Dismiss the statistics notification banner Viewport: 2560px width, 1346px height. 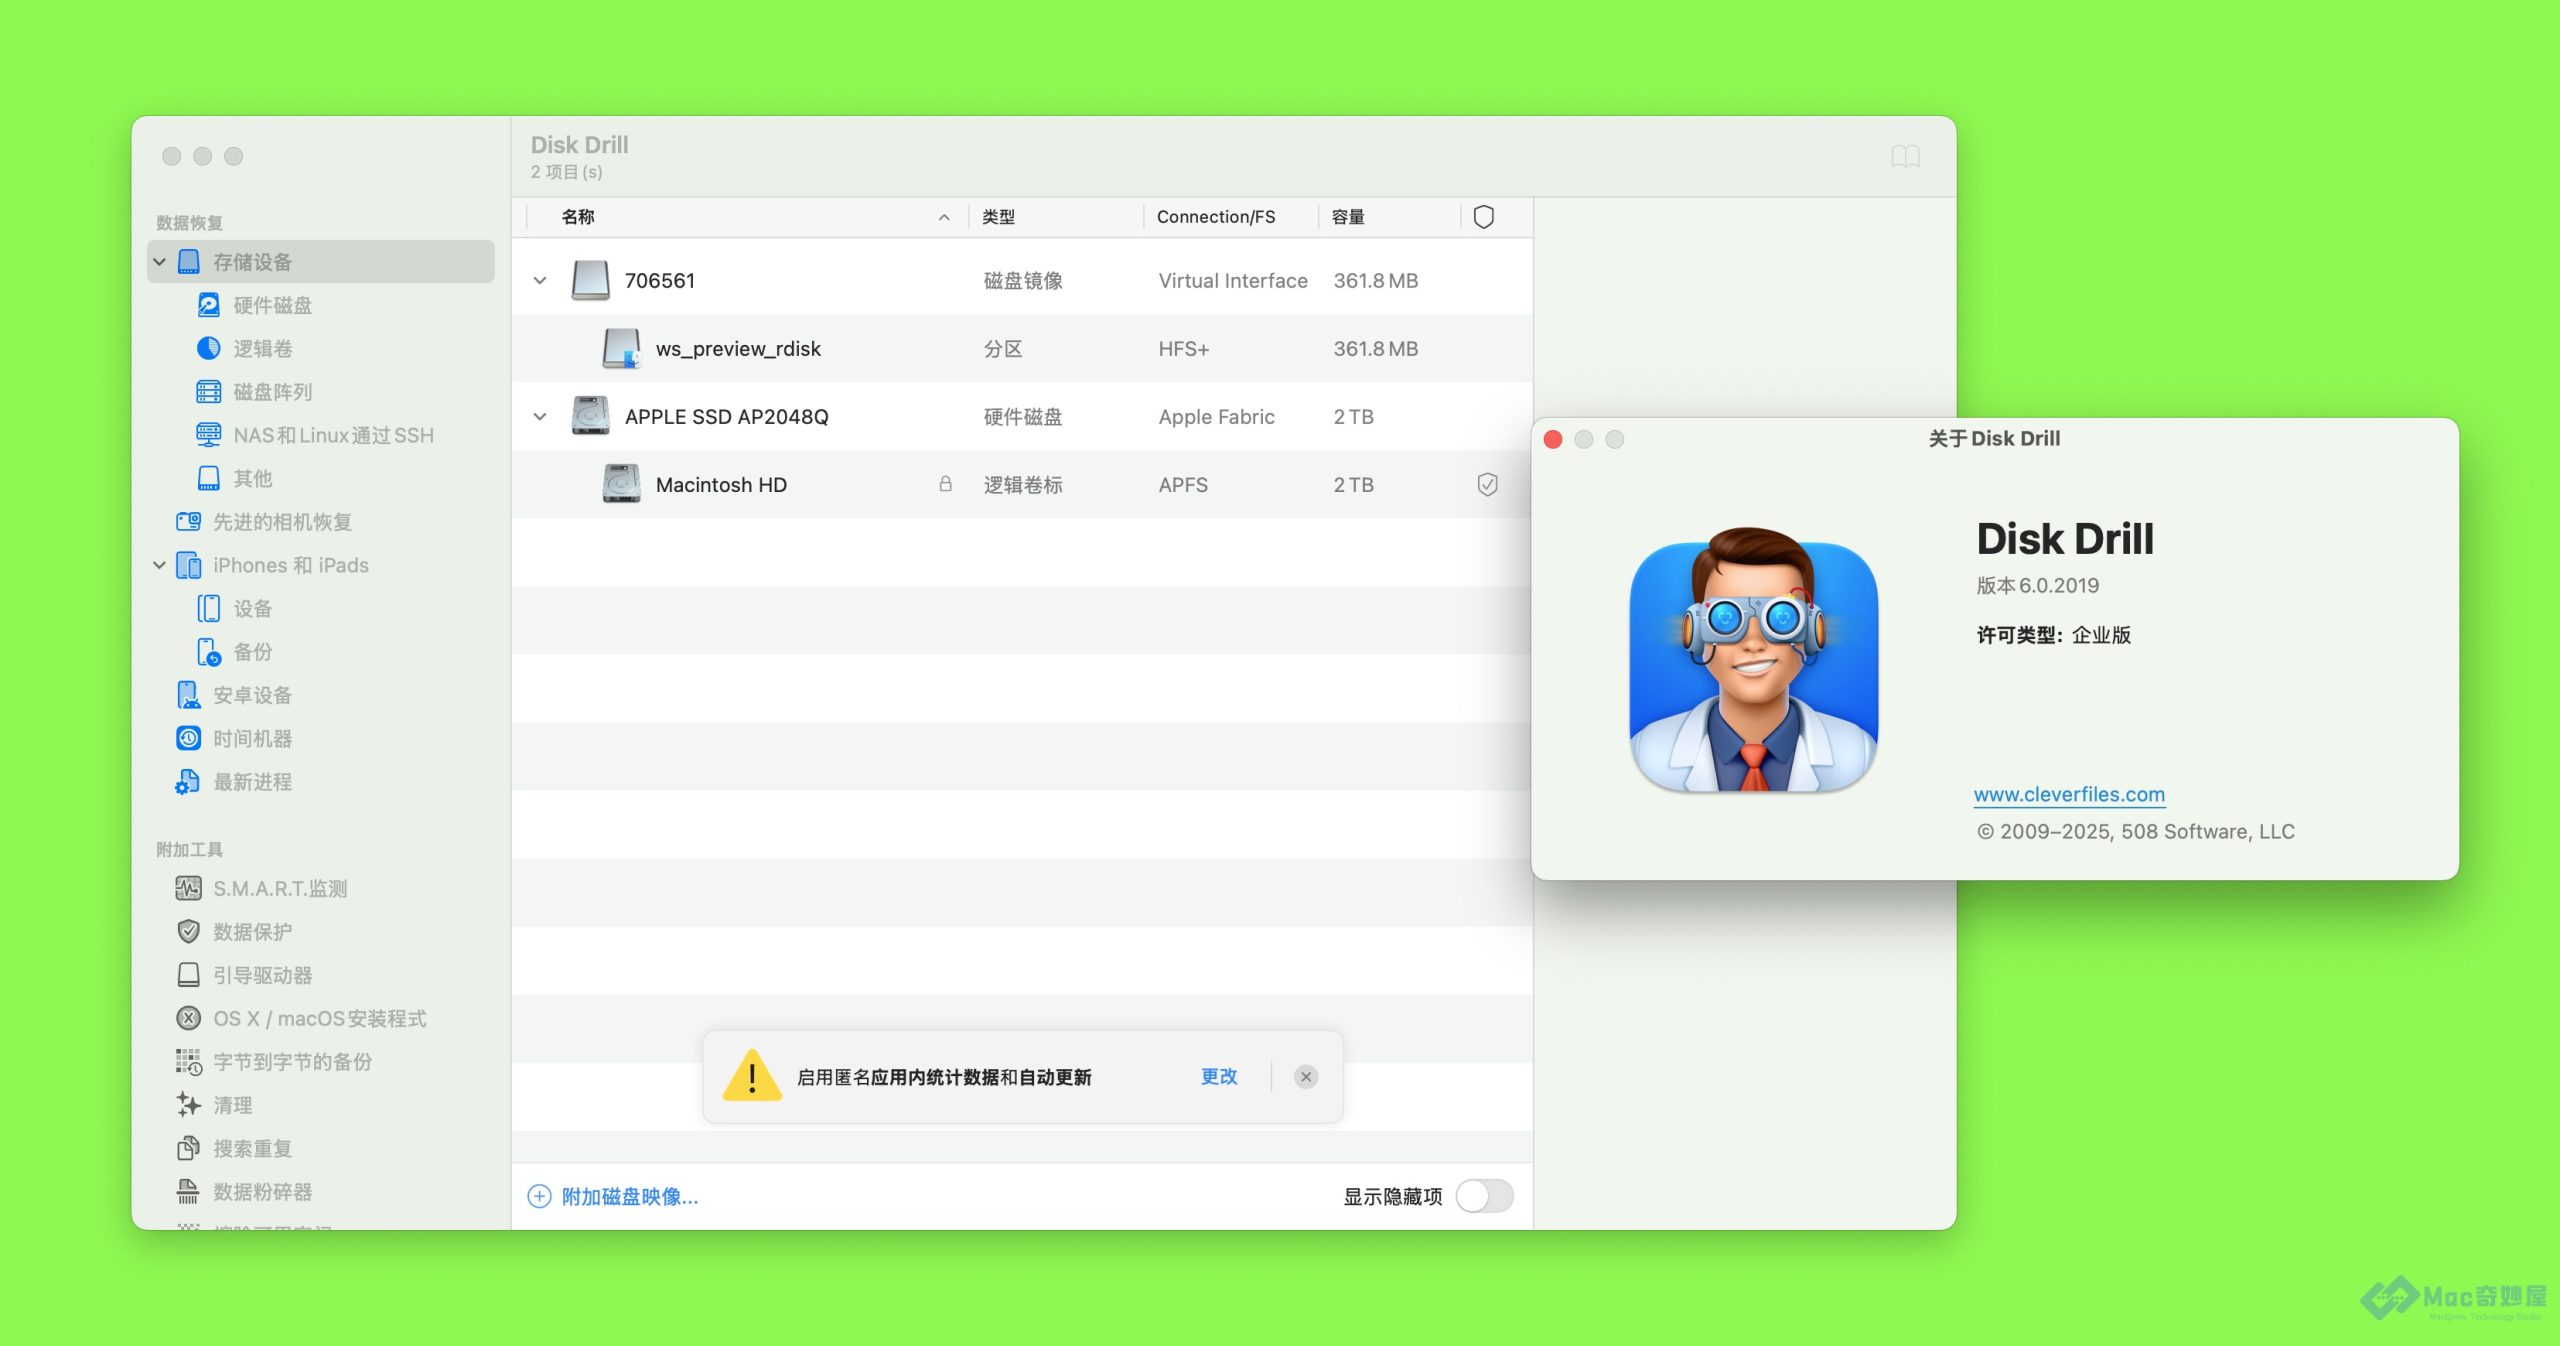click(1305, 1077)
